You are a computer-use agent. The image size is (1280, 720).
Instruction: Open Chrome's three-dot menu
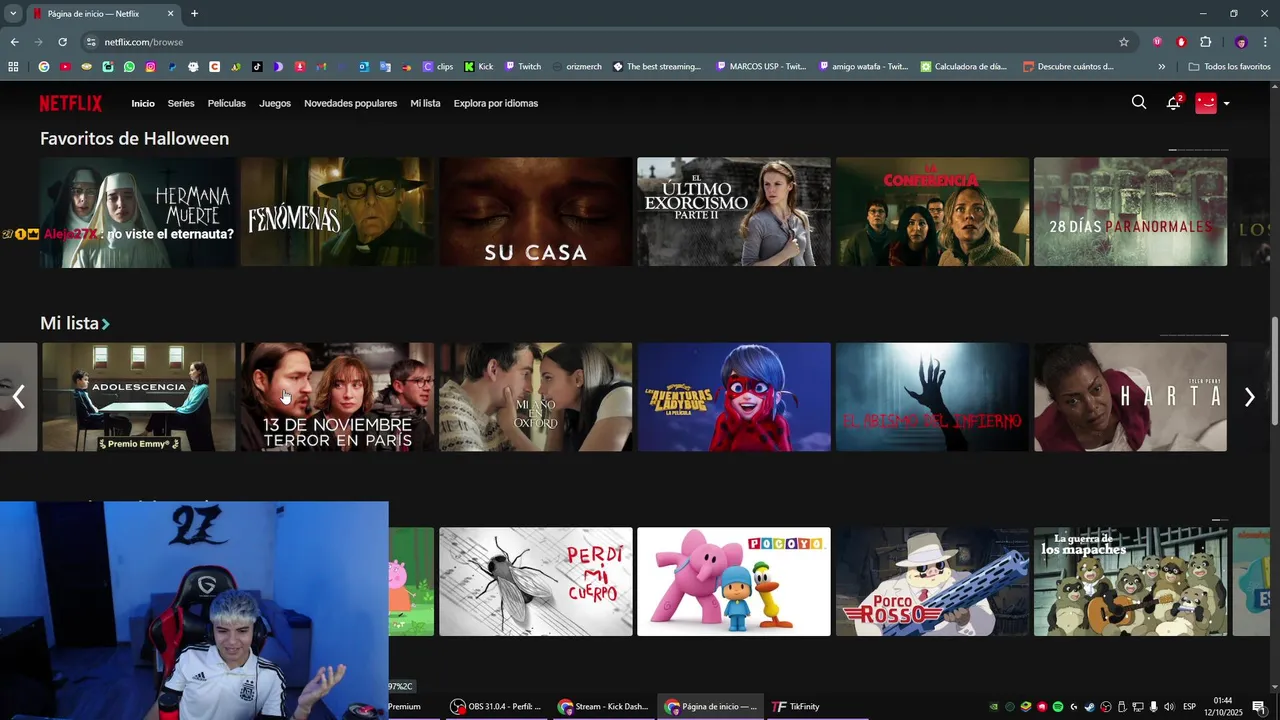pos(1265,42)
